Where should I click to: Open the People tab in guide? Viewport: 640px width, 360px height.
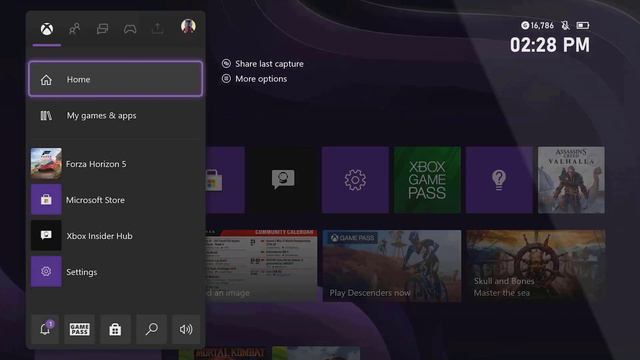coord(74,29)
